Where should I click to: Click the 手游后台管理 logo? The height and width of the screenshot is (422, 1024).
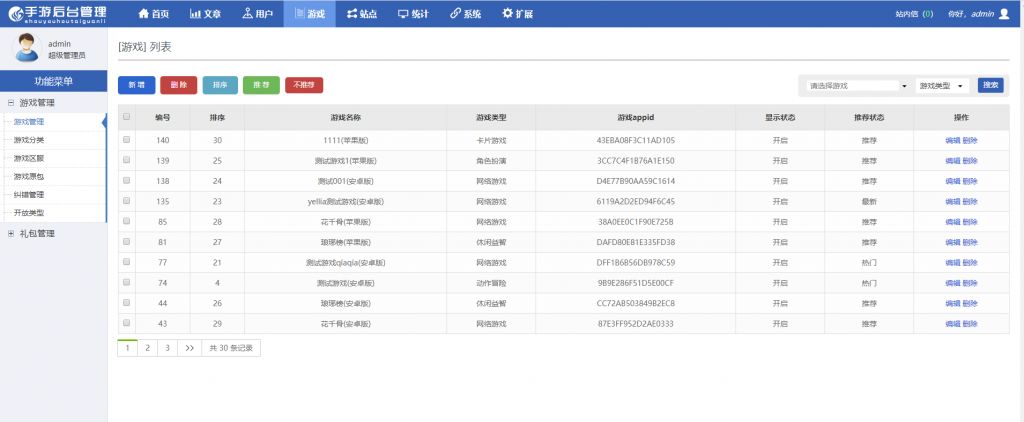click(x=57, y=14)
